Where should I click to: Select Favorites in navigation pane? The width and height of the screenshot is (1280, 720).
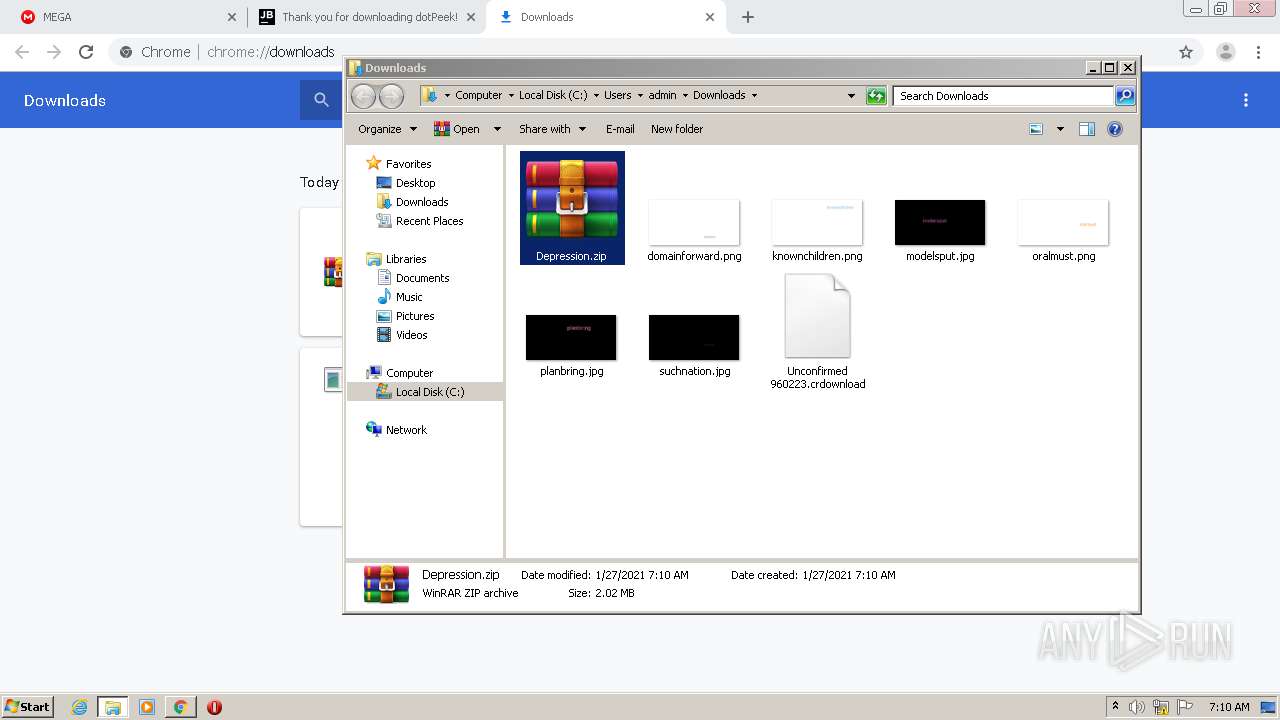(399, 164)
